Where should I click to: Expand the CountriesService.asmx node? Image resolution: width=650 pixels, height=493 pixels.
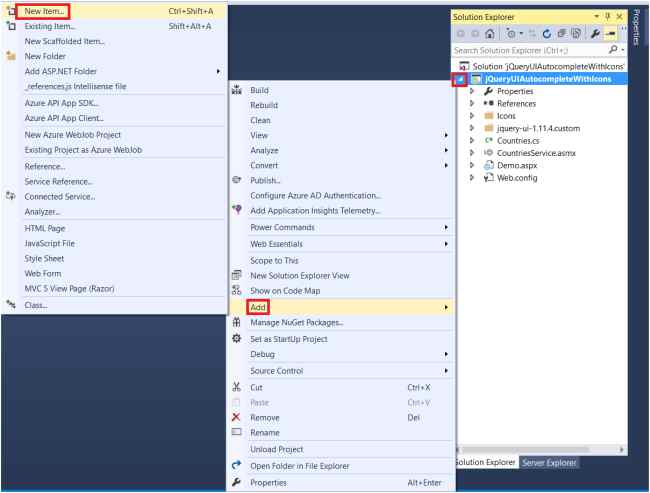[472, 153]
